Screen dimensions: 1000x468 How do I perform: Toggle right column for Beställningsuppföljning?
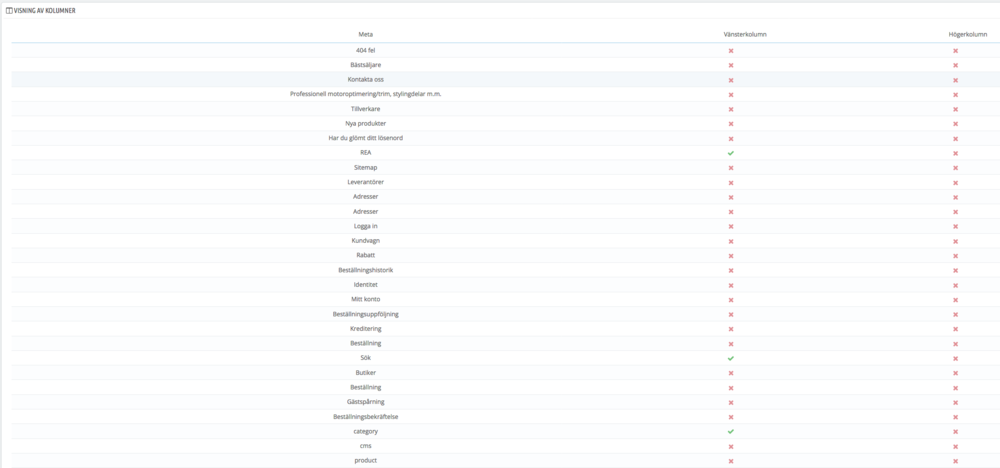pos(955,315)
